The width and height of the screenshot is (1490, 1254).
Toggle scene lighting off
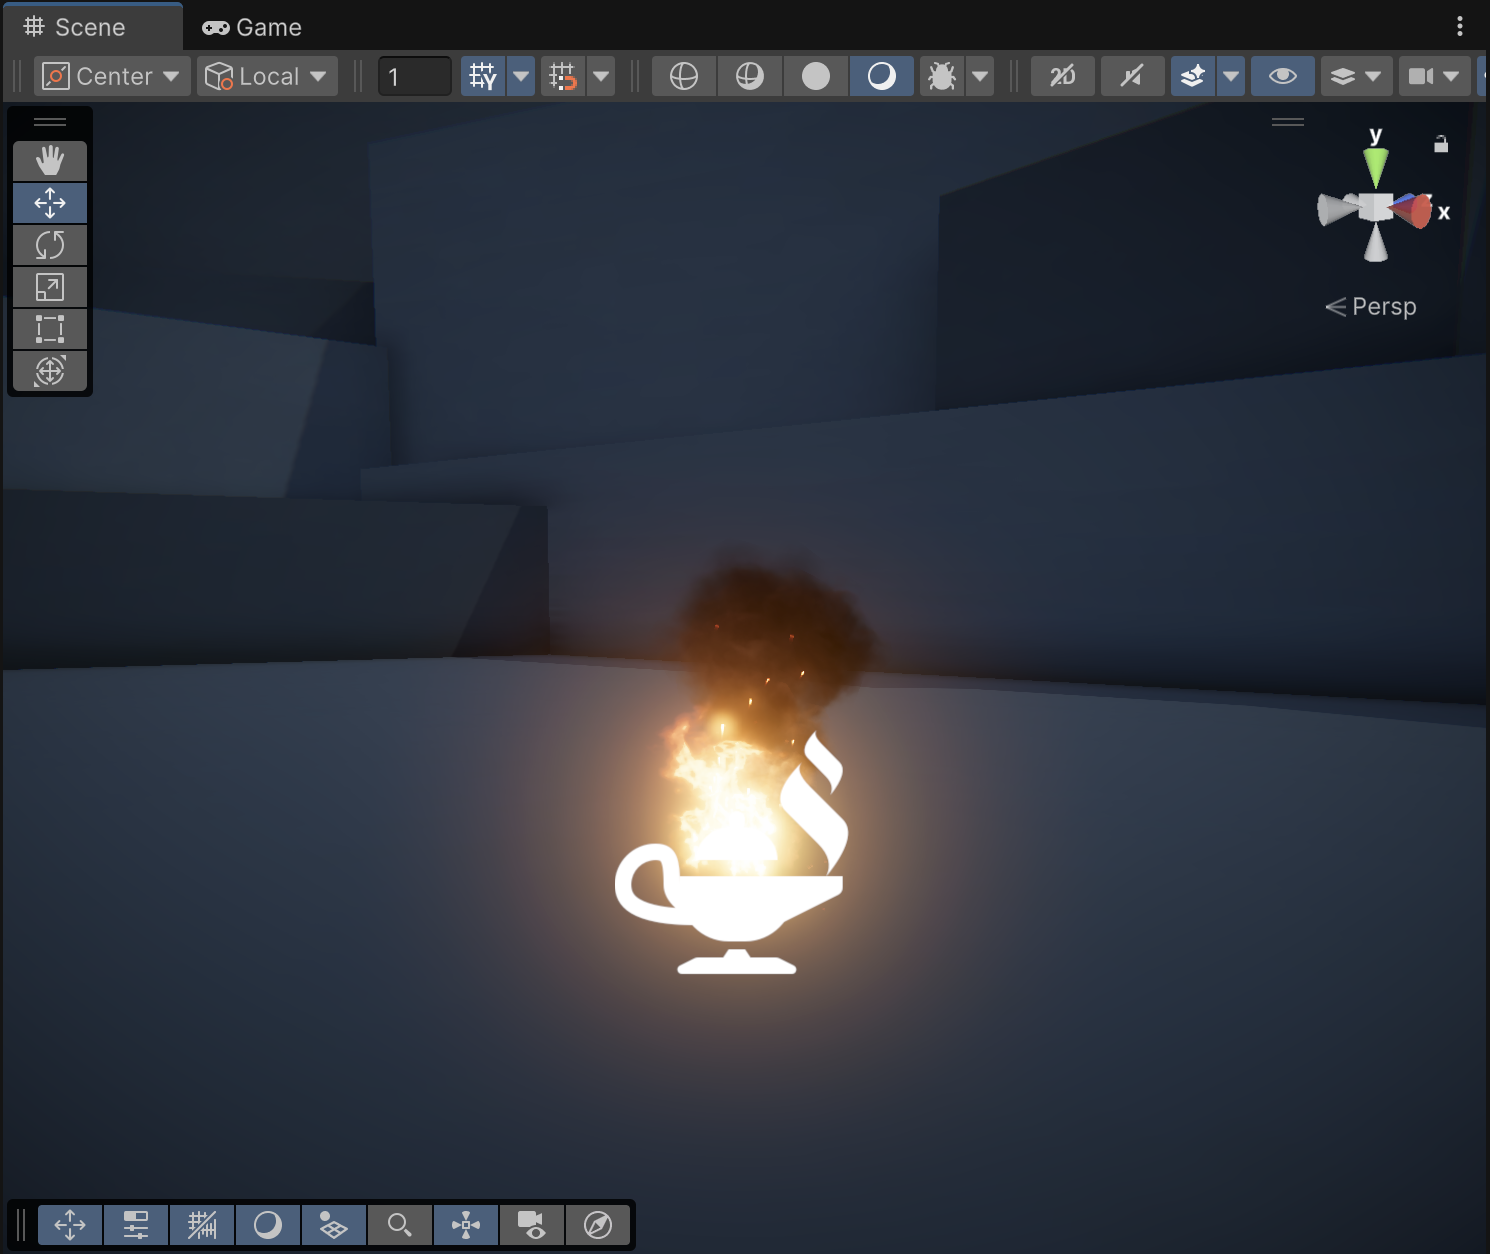[1132, 76]
